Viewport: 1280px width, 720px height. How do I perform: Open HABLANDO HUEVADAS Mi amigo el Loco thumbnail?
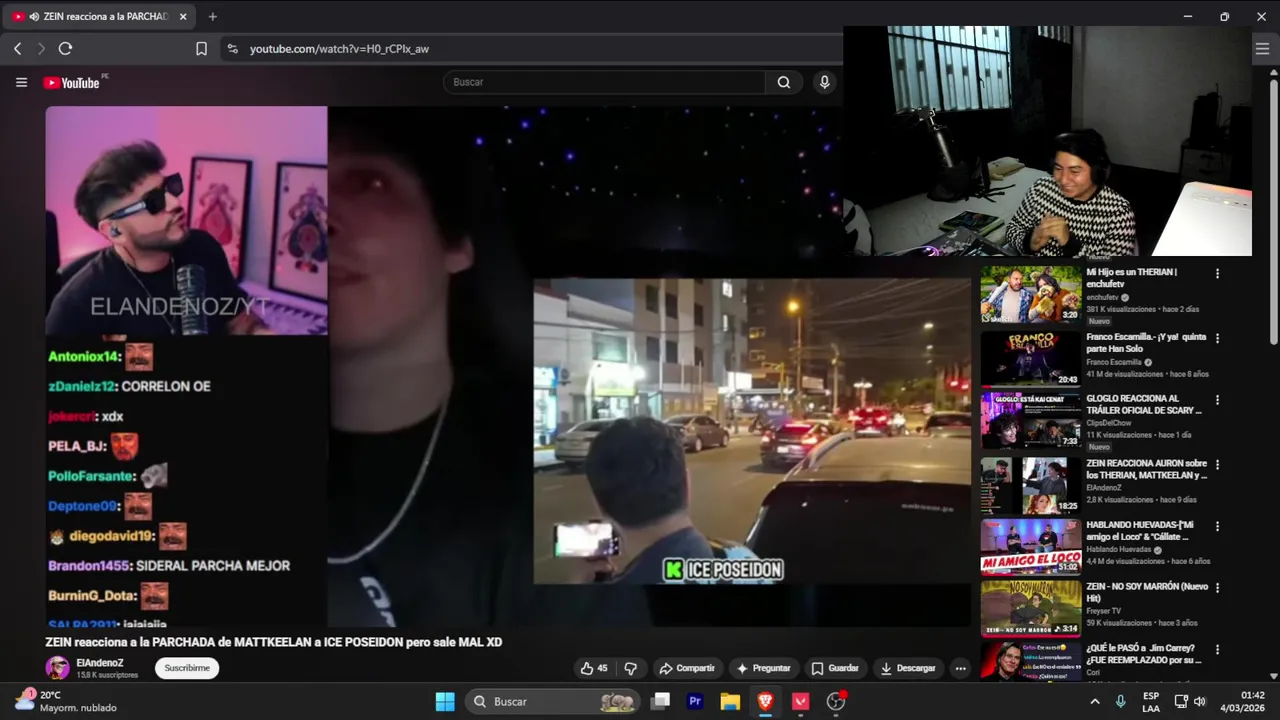pos(1030,547)
